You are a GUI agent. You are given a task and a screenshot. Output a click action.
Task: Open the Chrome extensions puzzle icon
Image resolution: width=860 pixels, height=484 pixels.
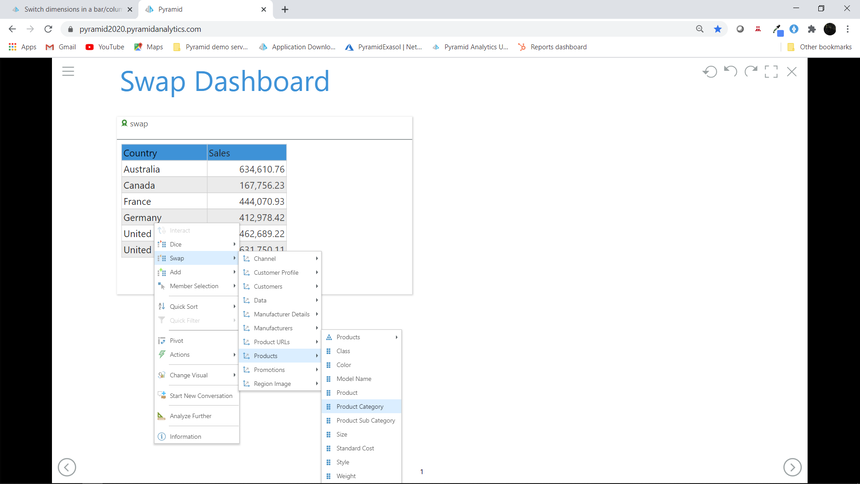(x=812, y=29)
